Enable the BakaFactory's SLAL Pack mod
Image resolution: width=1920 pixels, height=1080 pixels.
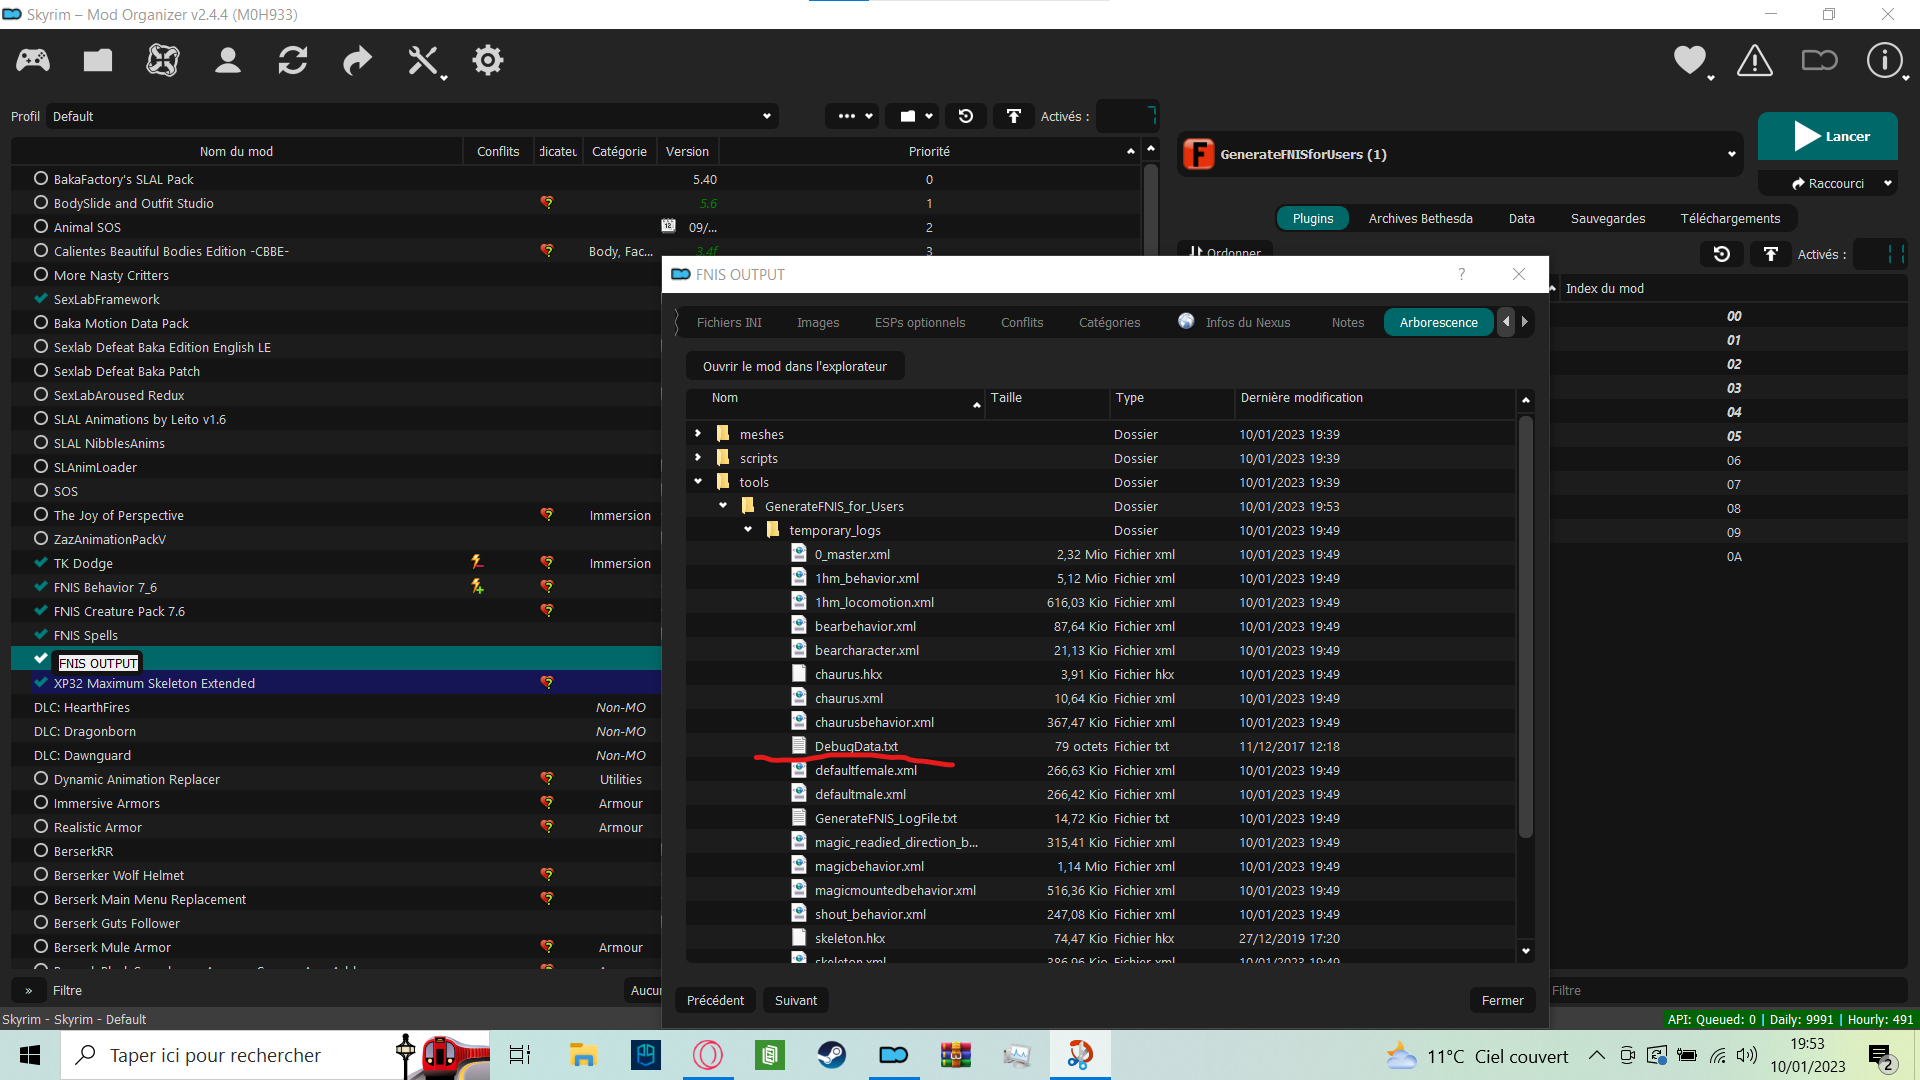41,179
